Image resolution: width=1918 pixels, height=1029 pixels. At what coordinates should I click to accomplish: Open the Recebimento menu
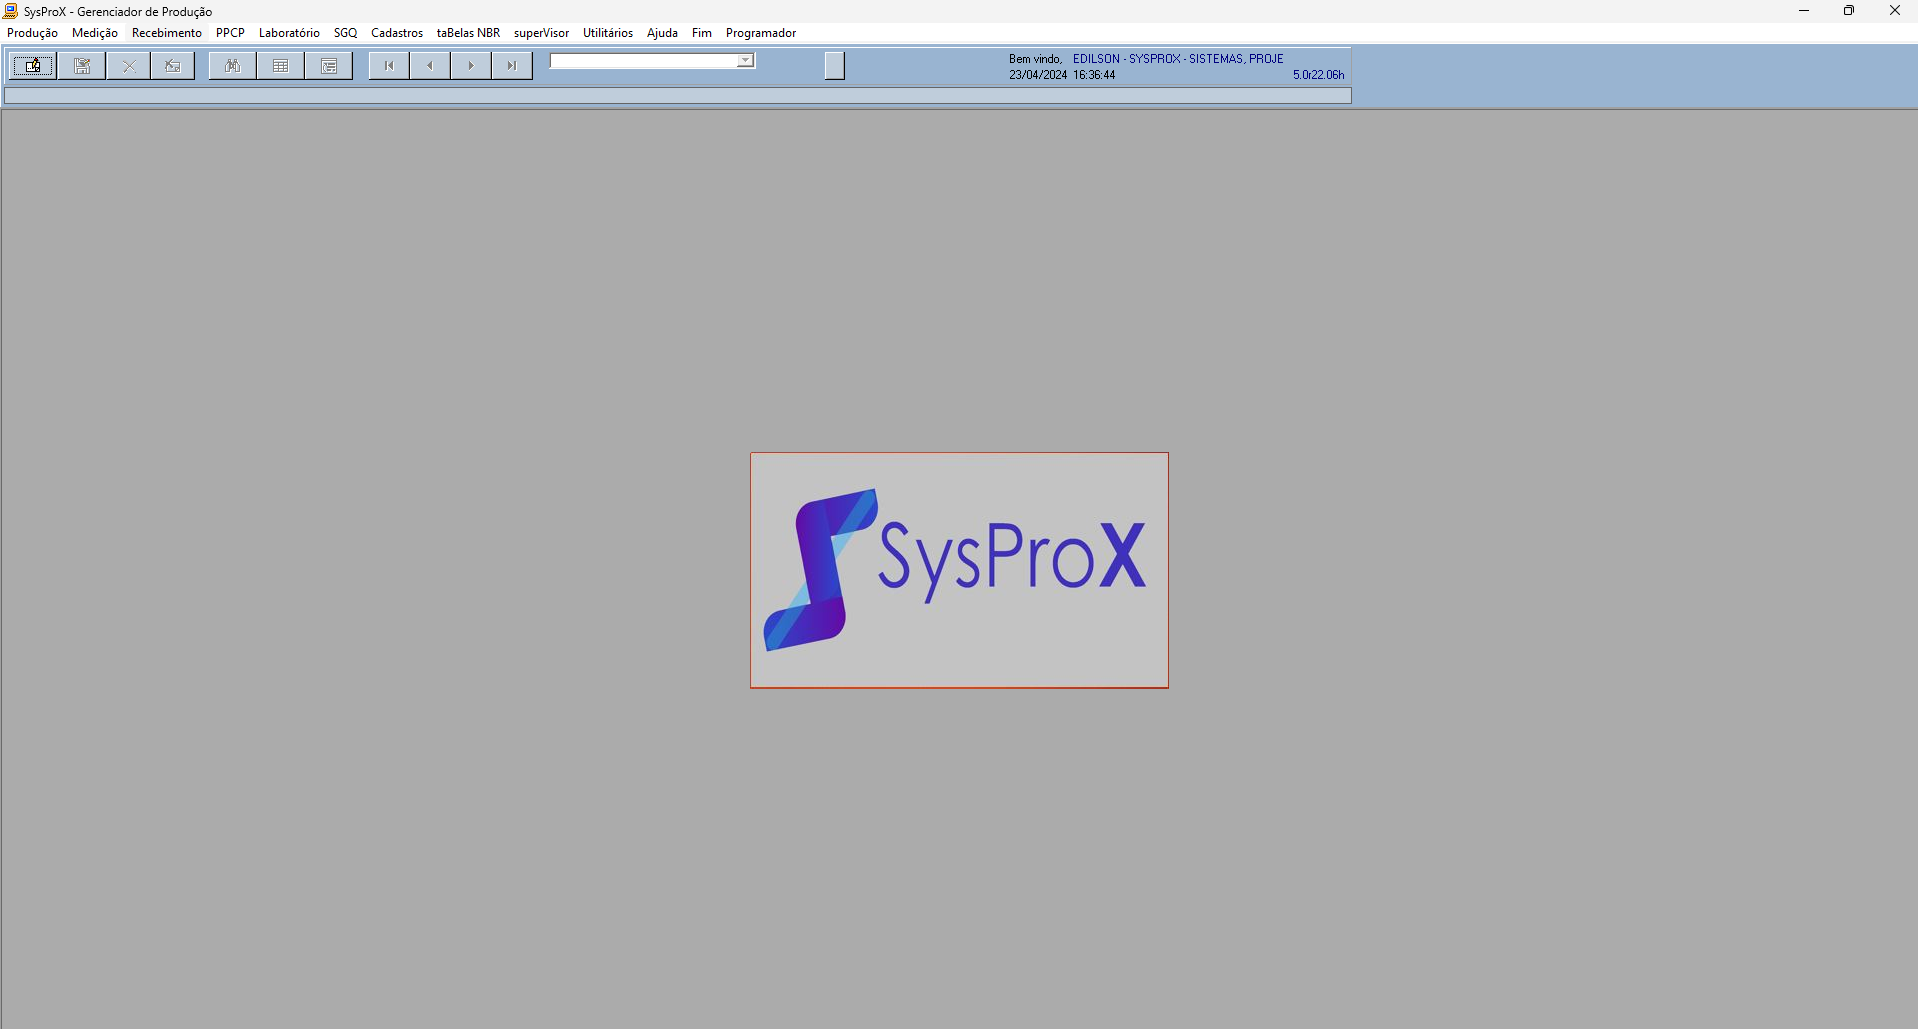pyautogui.click(x=167, y=33)
